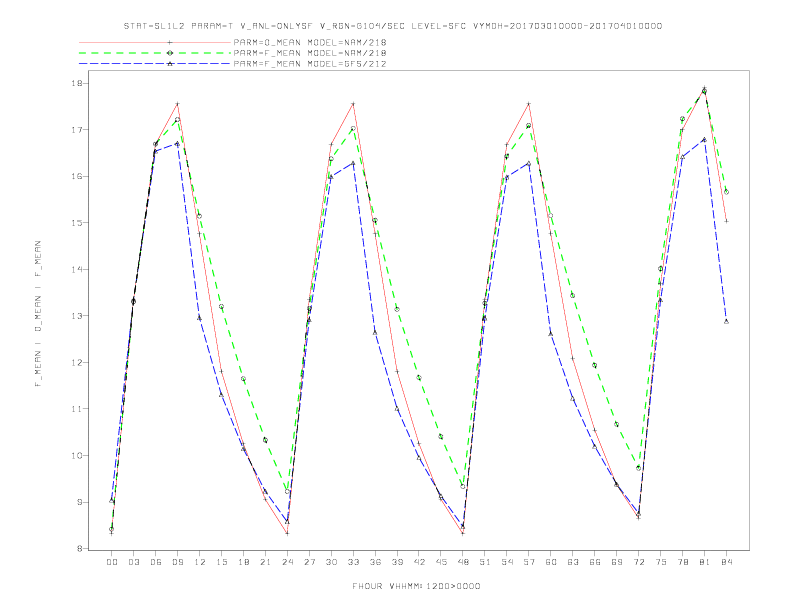Click x-axis tick label 48
Screen dimensions: 792x612
(x=463, y=562)
